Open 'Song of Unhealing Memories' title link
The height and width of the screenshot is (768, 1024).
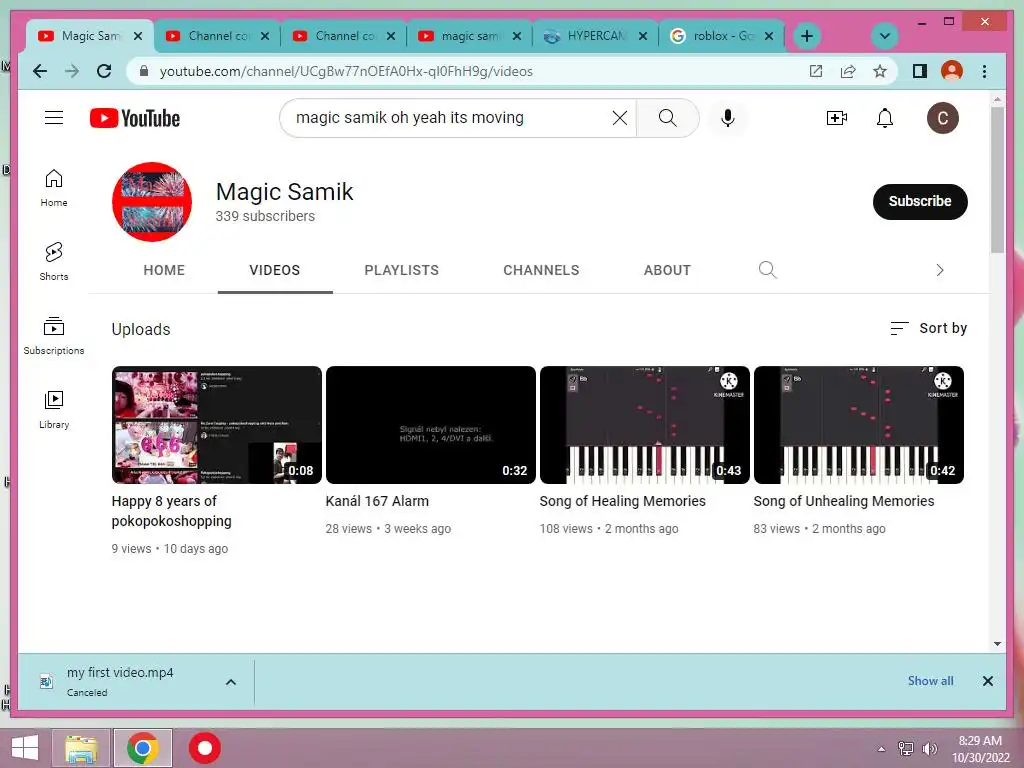844,501
